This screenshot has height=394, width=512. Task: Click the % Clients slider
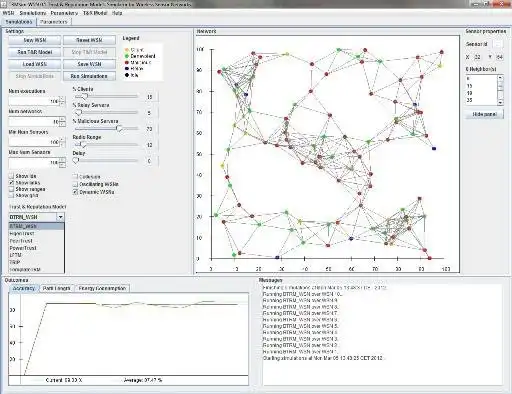(106, 97)
